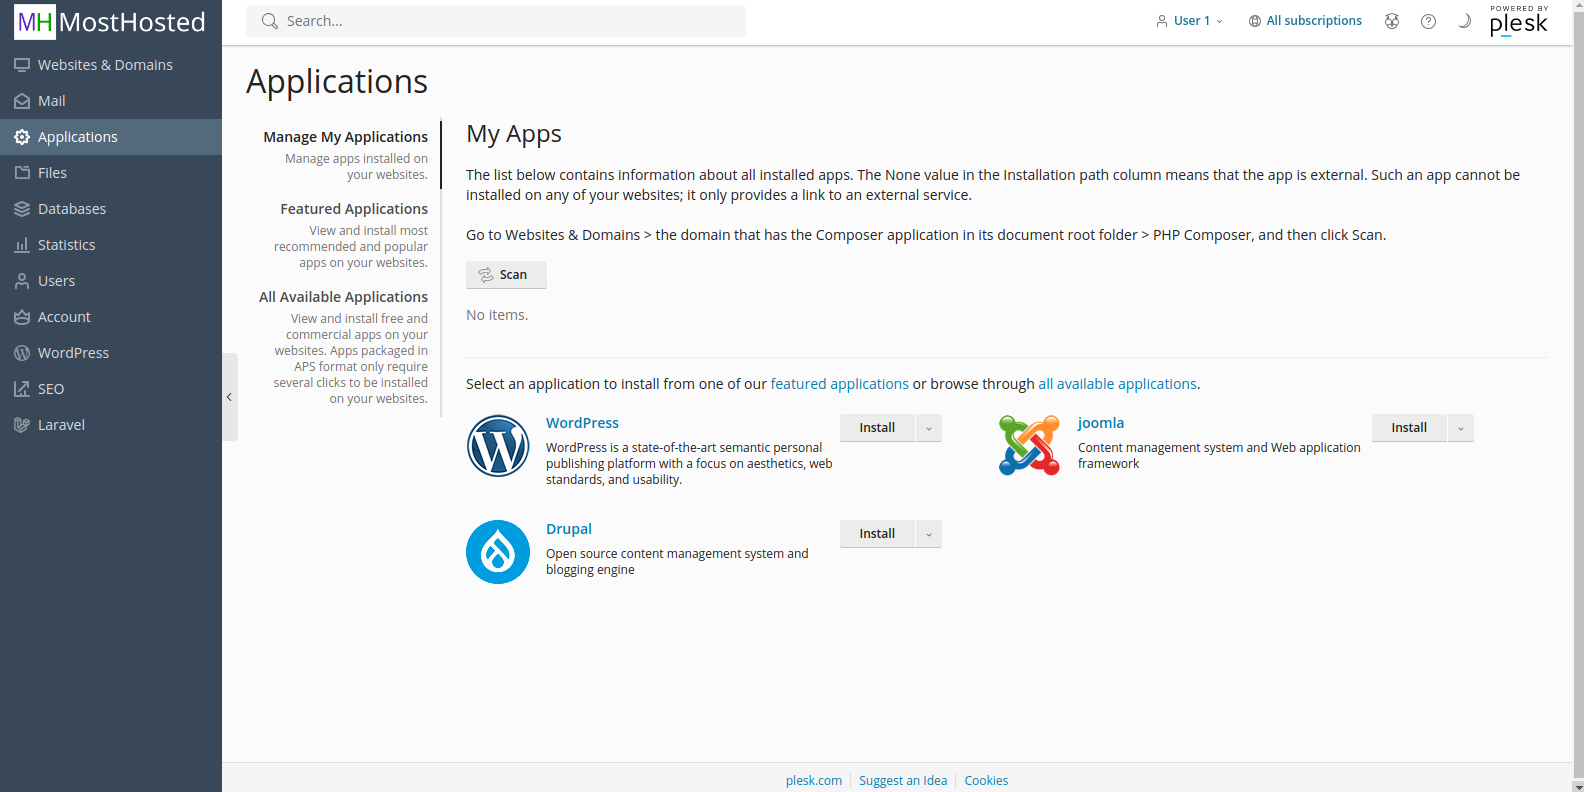The height and width of the screenshot is (792, 1584).
Task: Click the Scan button
Action: (x=506, y=275)
